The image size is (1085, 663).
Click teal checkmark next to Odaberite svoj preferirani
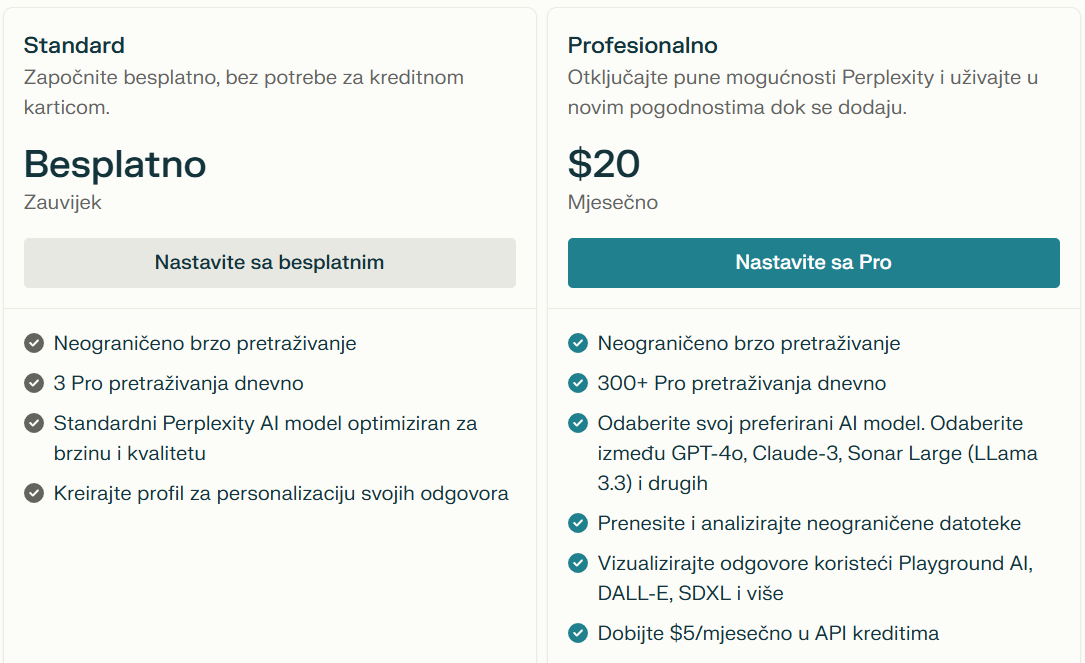point(578,423)
